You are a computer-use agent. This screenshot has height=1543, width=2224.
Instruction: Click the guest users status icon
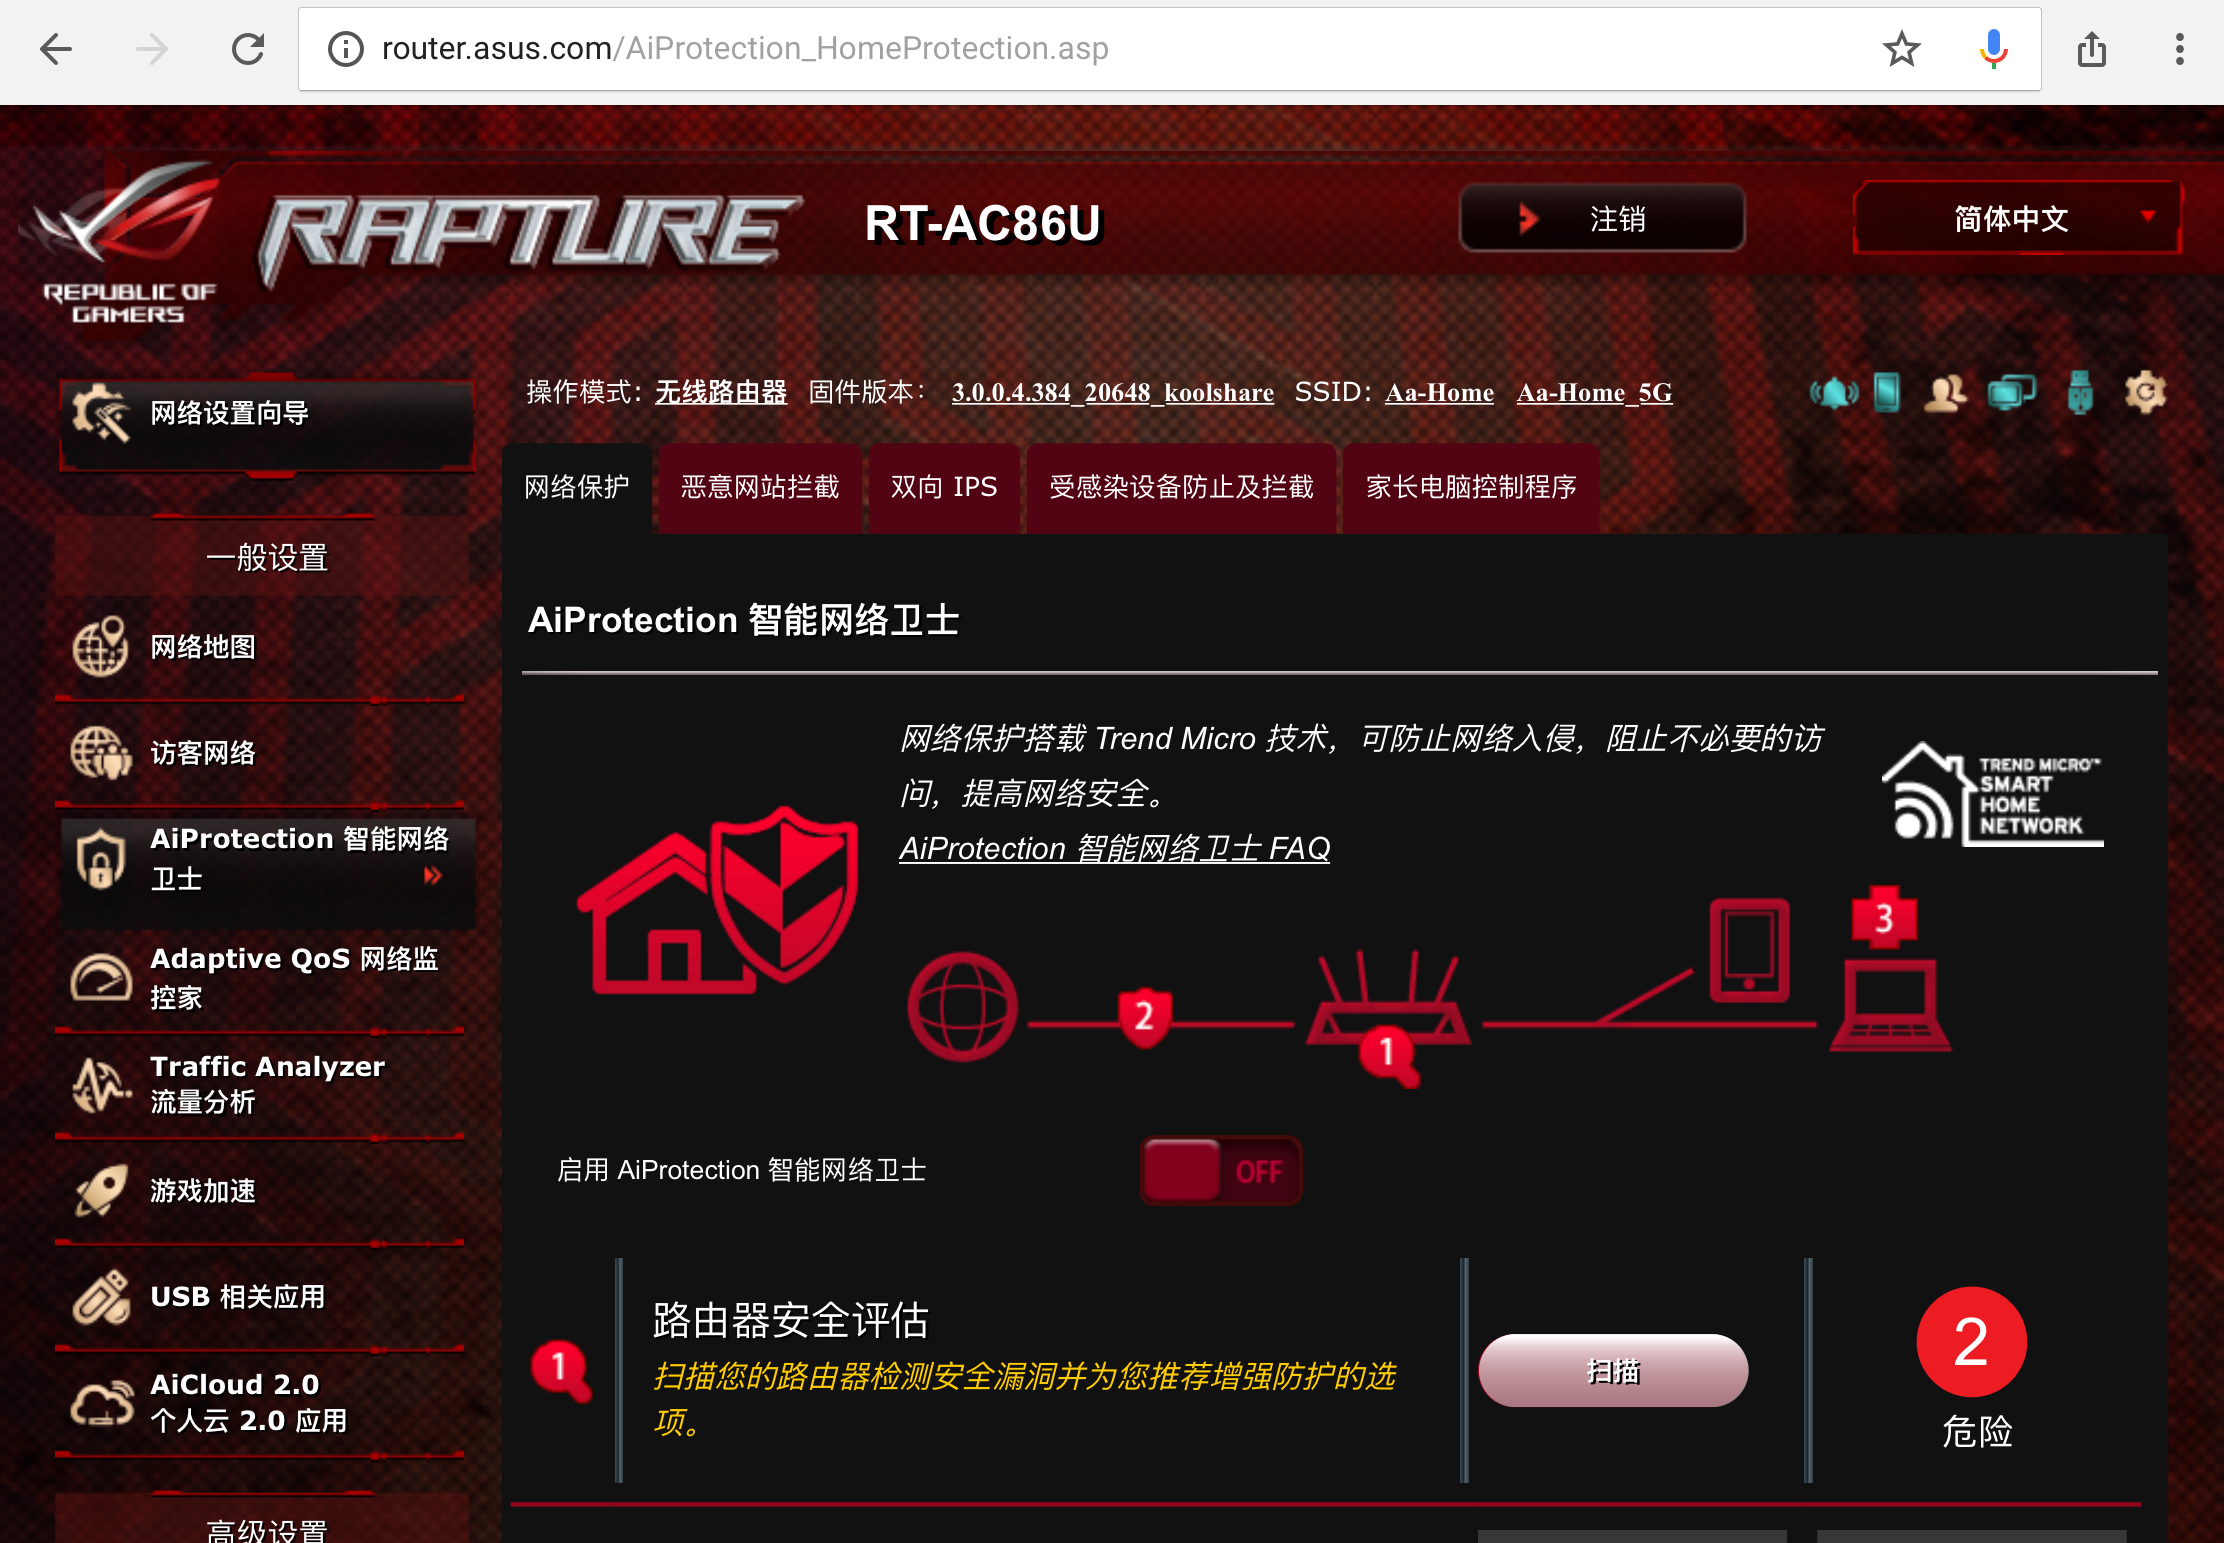(x=1945, y=392)
